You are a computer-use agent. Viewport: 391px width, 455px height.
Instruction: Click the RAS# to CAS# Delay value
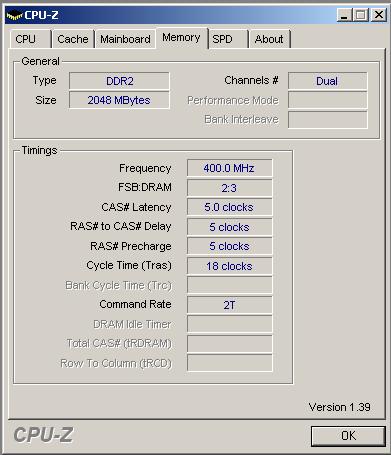[230, 227]
